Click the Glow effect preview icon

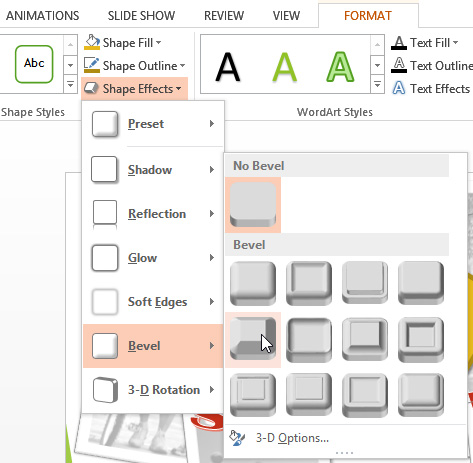(x=105, y=258)
